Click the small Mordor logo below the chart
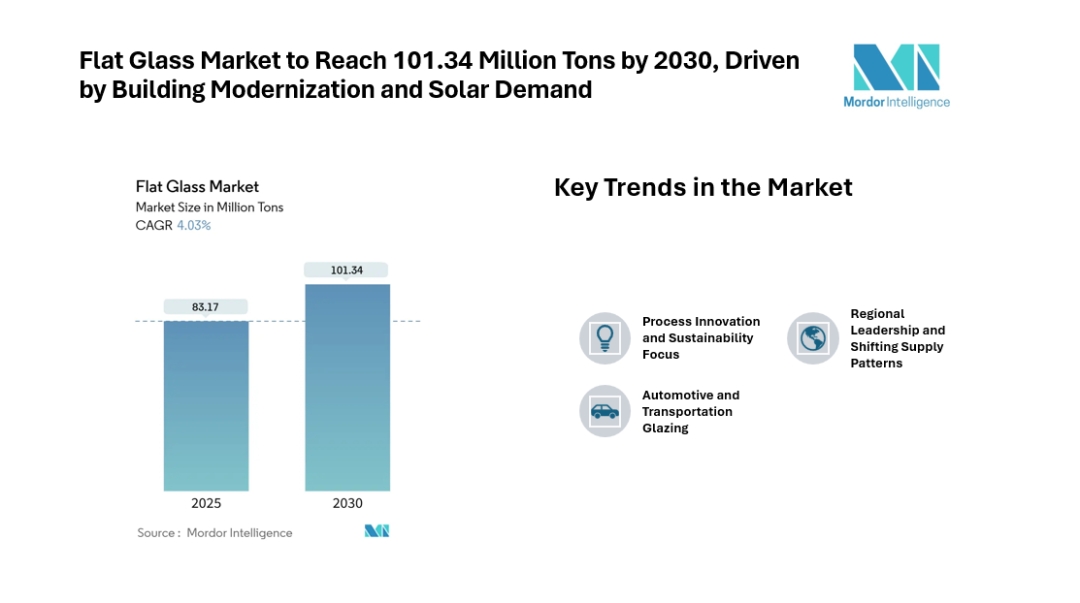 [x=376, y=531]
